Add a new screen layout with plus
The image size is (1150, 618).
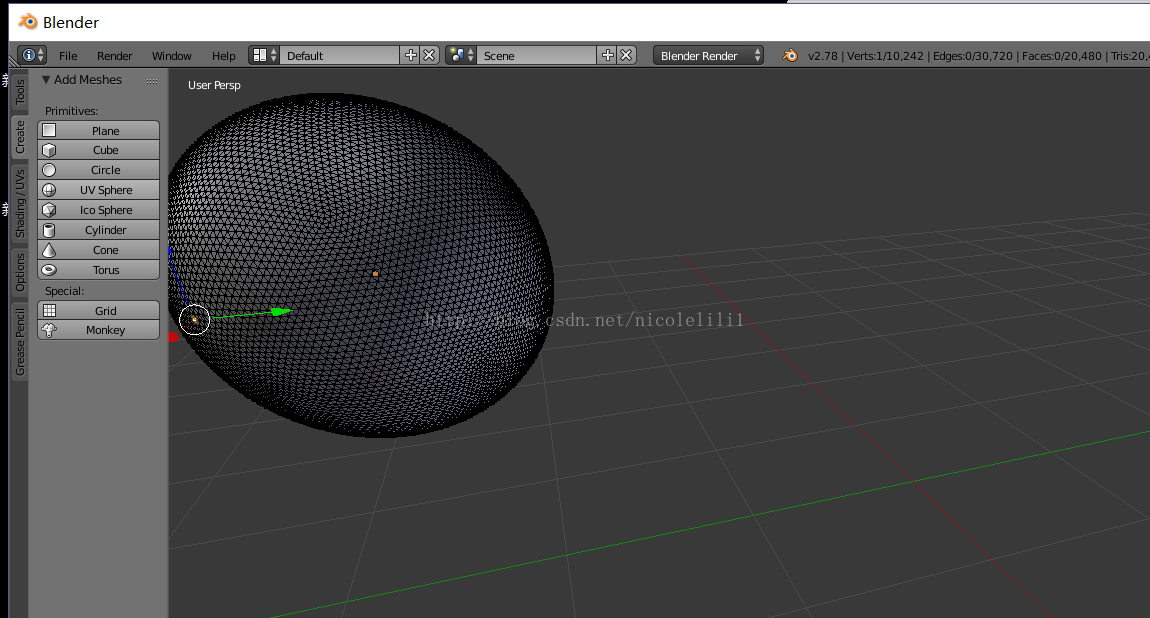[411, 55]
